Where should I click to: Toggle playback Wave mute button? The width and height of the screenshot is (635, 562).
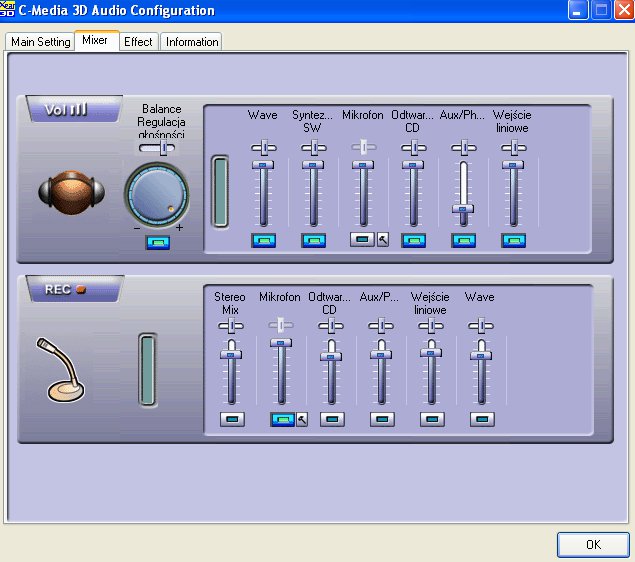(x=263, y=240)
